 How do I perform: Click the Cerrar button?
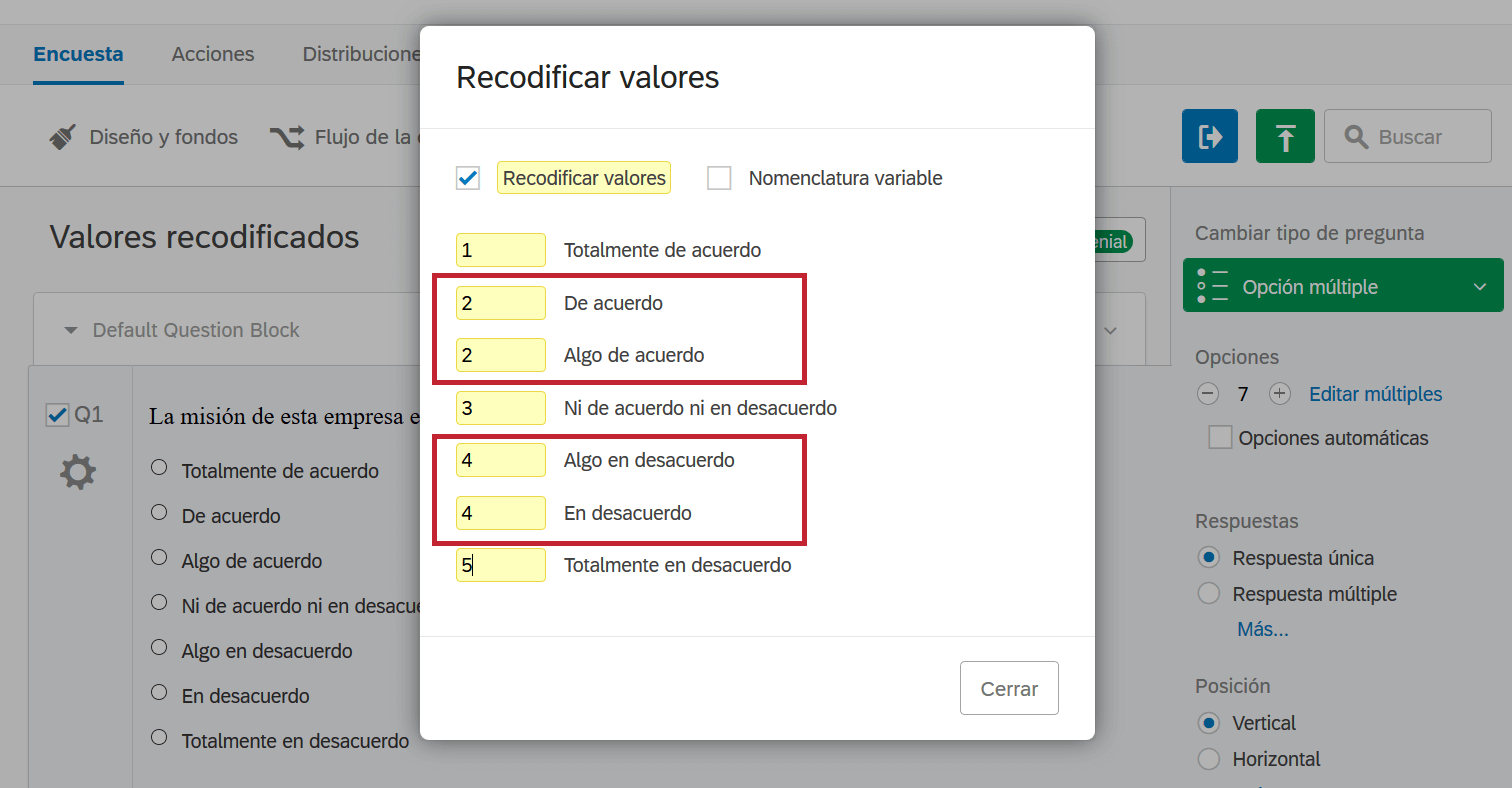1009,688
